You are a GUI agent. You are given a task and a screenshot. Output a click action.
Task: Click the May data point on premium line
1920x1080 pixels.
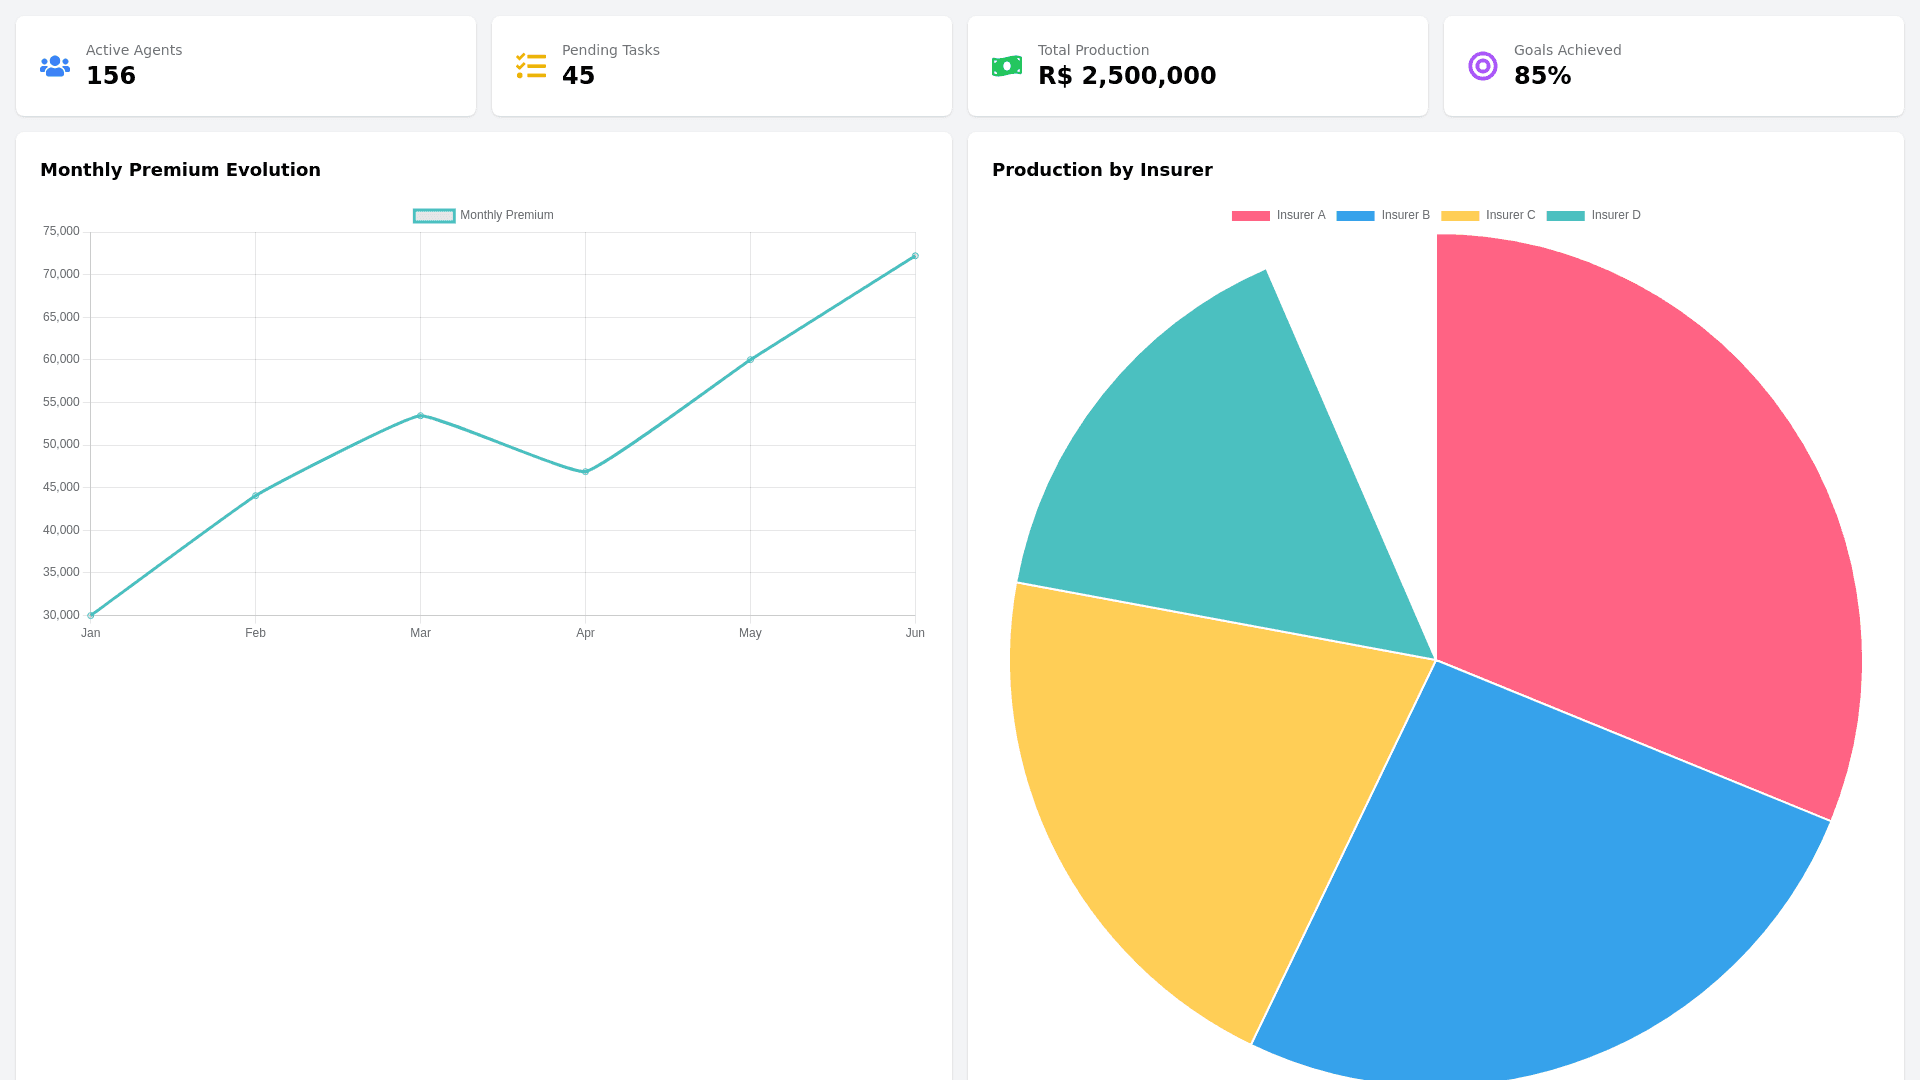click(750, 360)
